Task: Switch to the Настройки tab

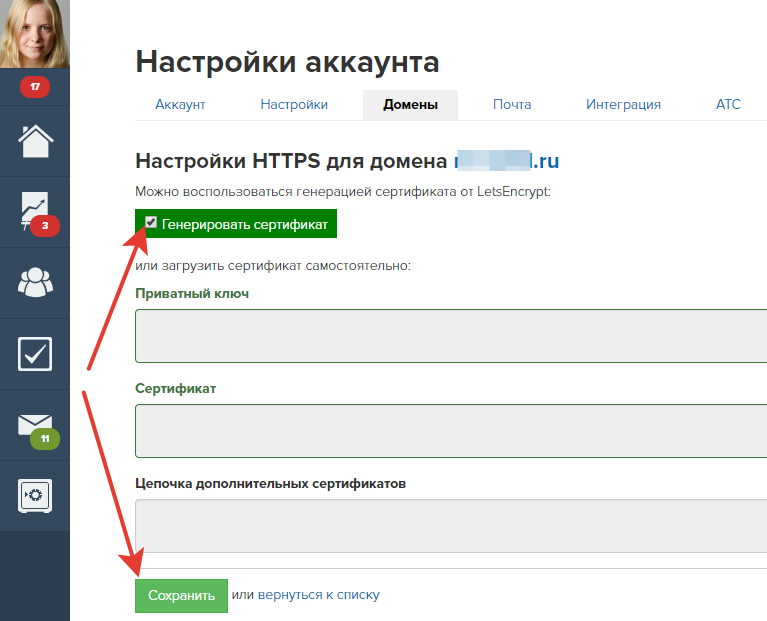Action: coord(294,105)
